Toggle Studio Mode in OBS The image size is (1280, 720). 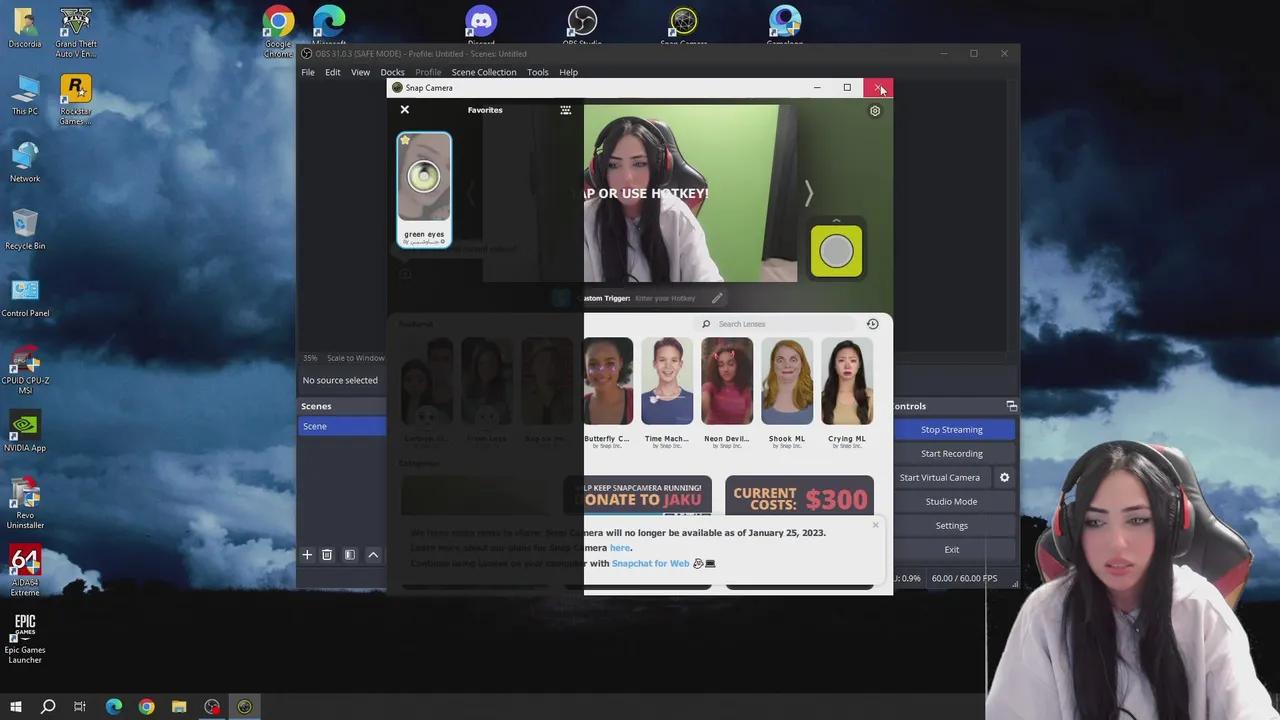[x=952, y=502]
